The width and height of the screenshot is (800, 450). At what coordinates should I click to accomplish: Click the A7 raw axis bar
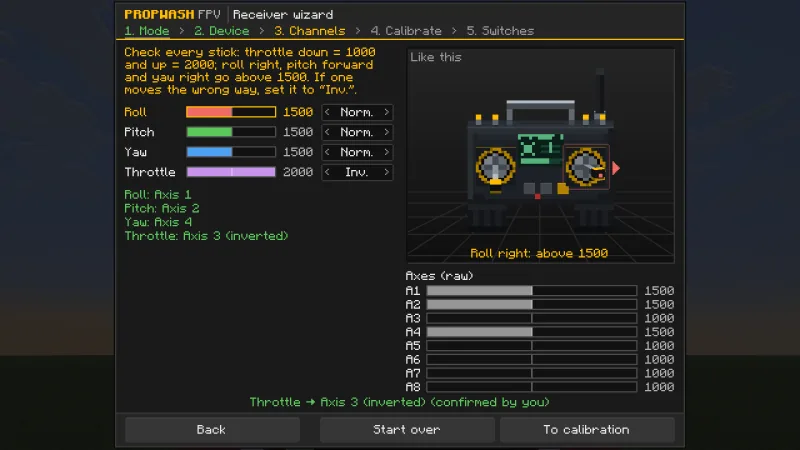pos(532,373)
